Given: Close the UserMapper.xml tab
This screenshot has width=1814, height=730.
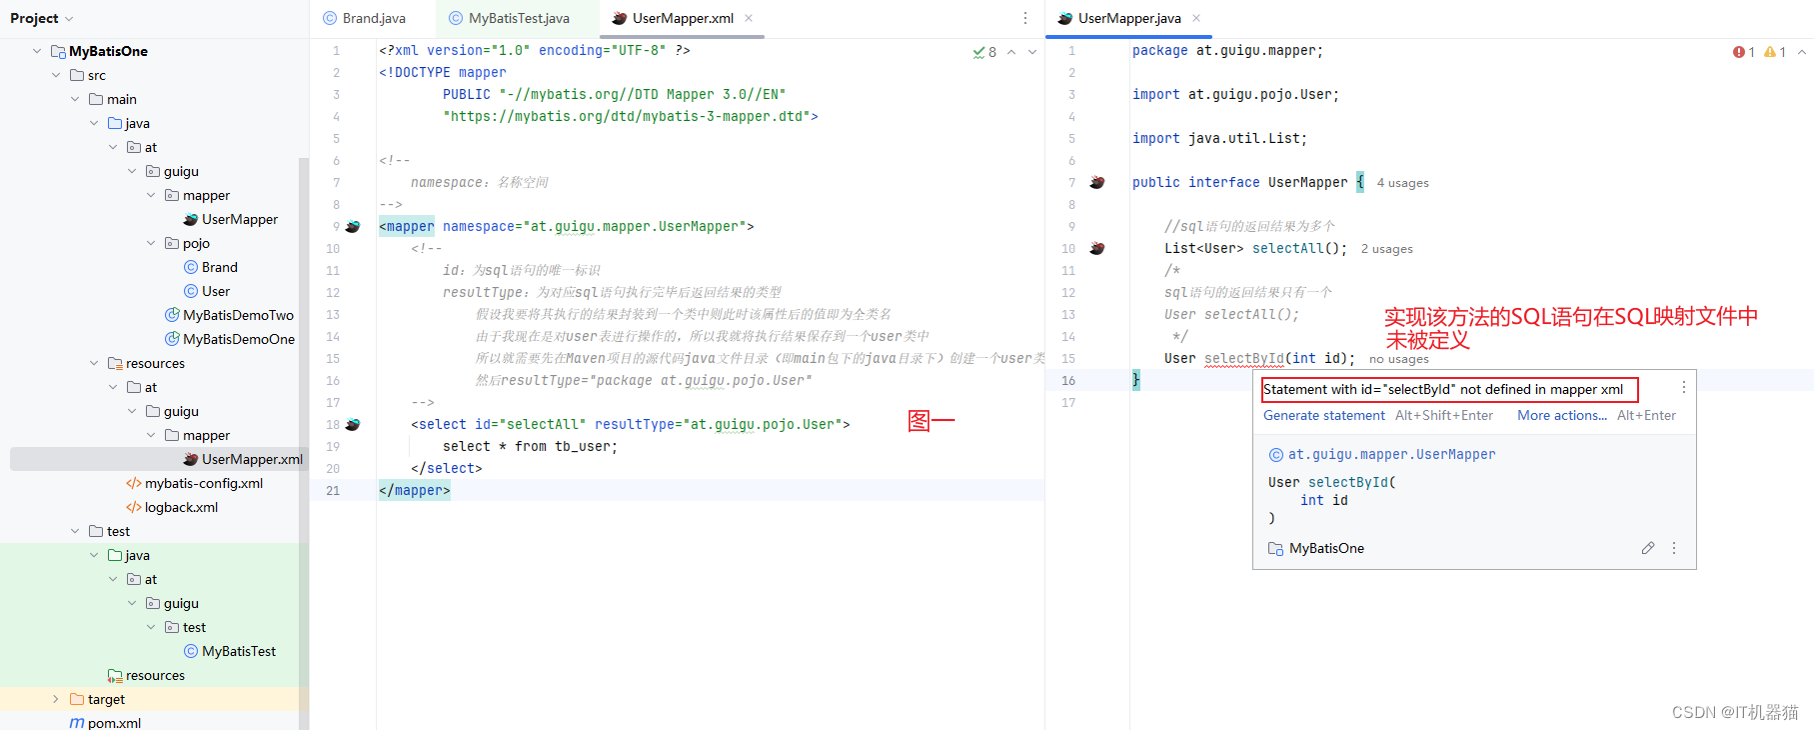Looking at the screenshot, I should click(x=749, y=18).
